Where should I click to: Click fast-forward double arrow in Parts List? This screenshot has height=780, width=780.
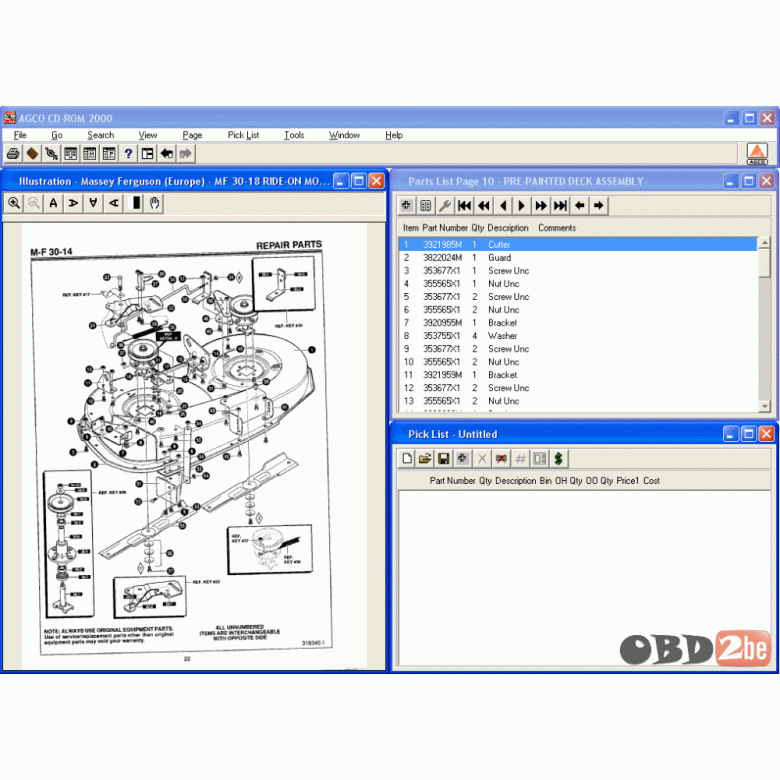(541, 205)
